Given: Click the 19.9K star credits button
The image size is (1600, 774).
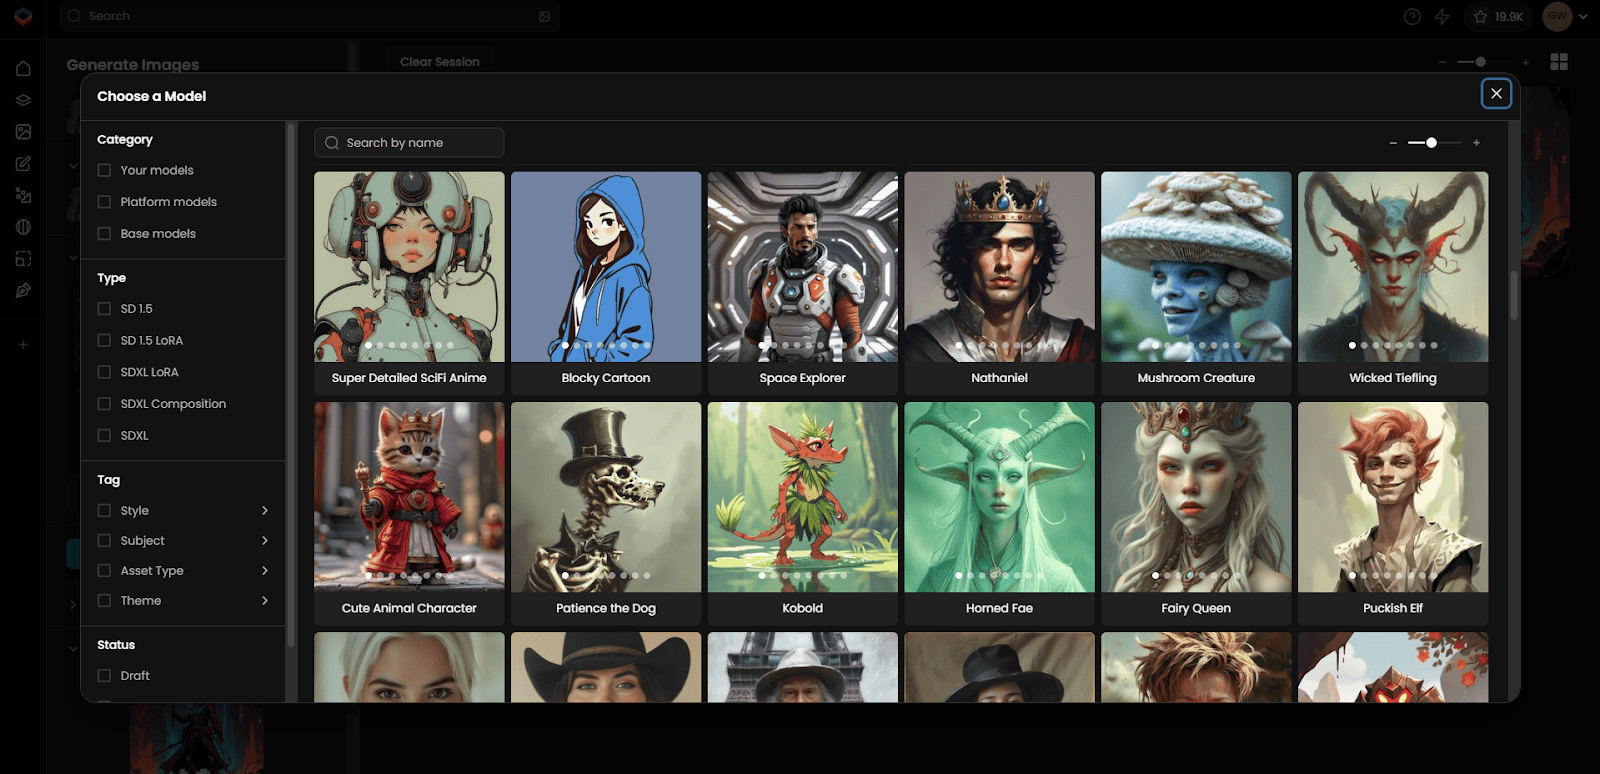Looking at the screenshot, I should coord(1498,17).
